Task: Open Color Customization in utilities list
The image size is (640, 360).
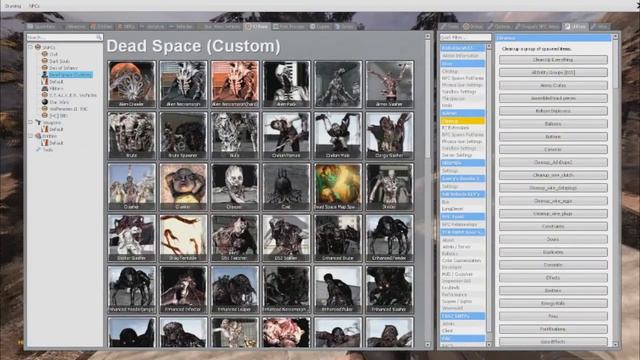Action: tap(462, 260)
